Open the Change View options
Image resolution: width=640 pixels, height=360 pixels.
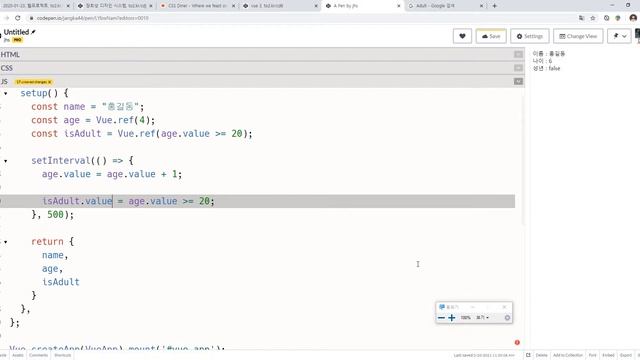point(578,36)
